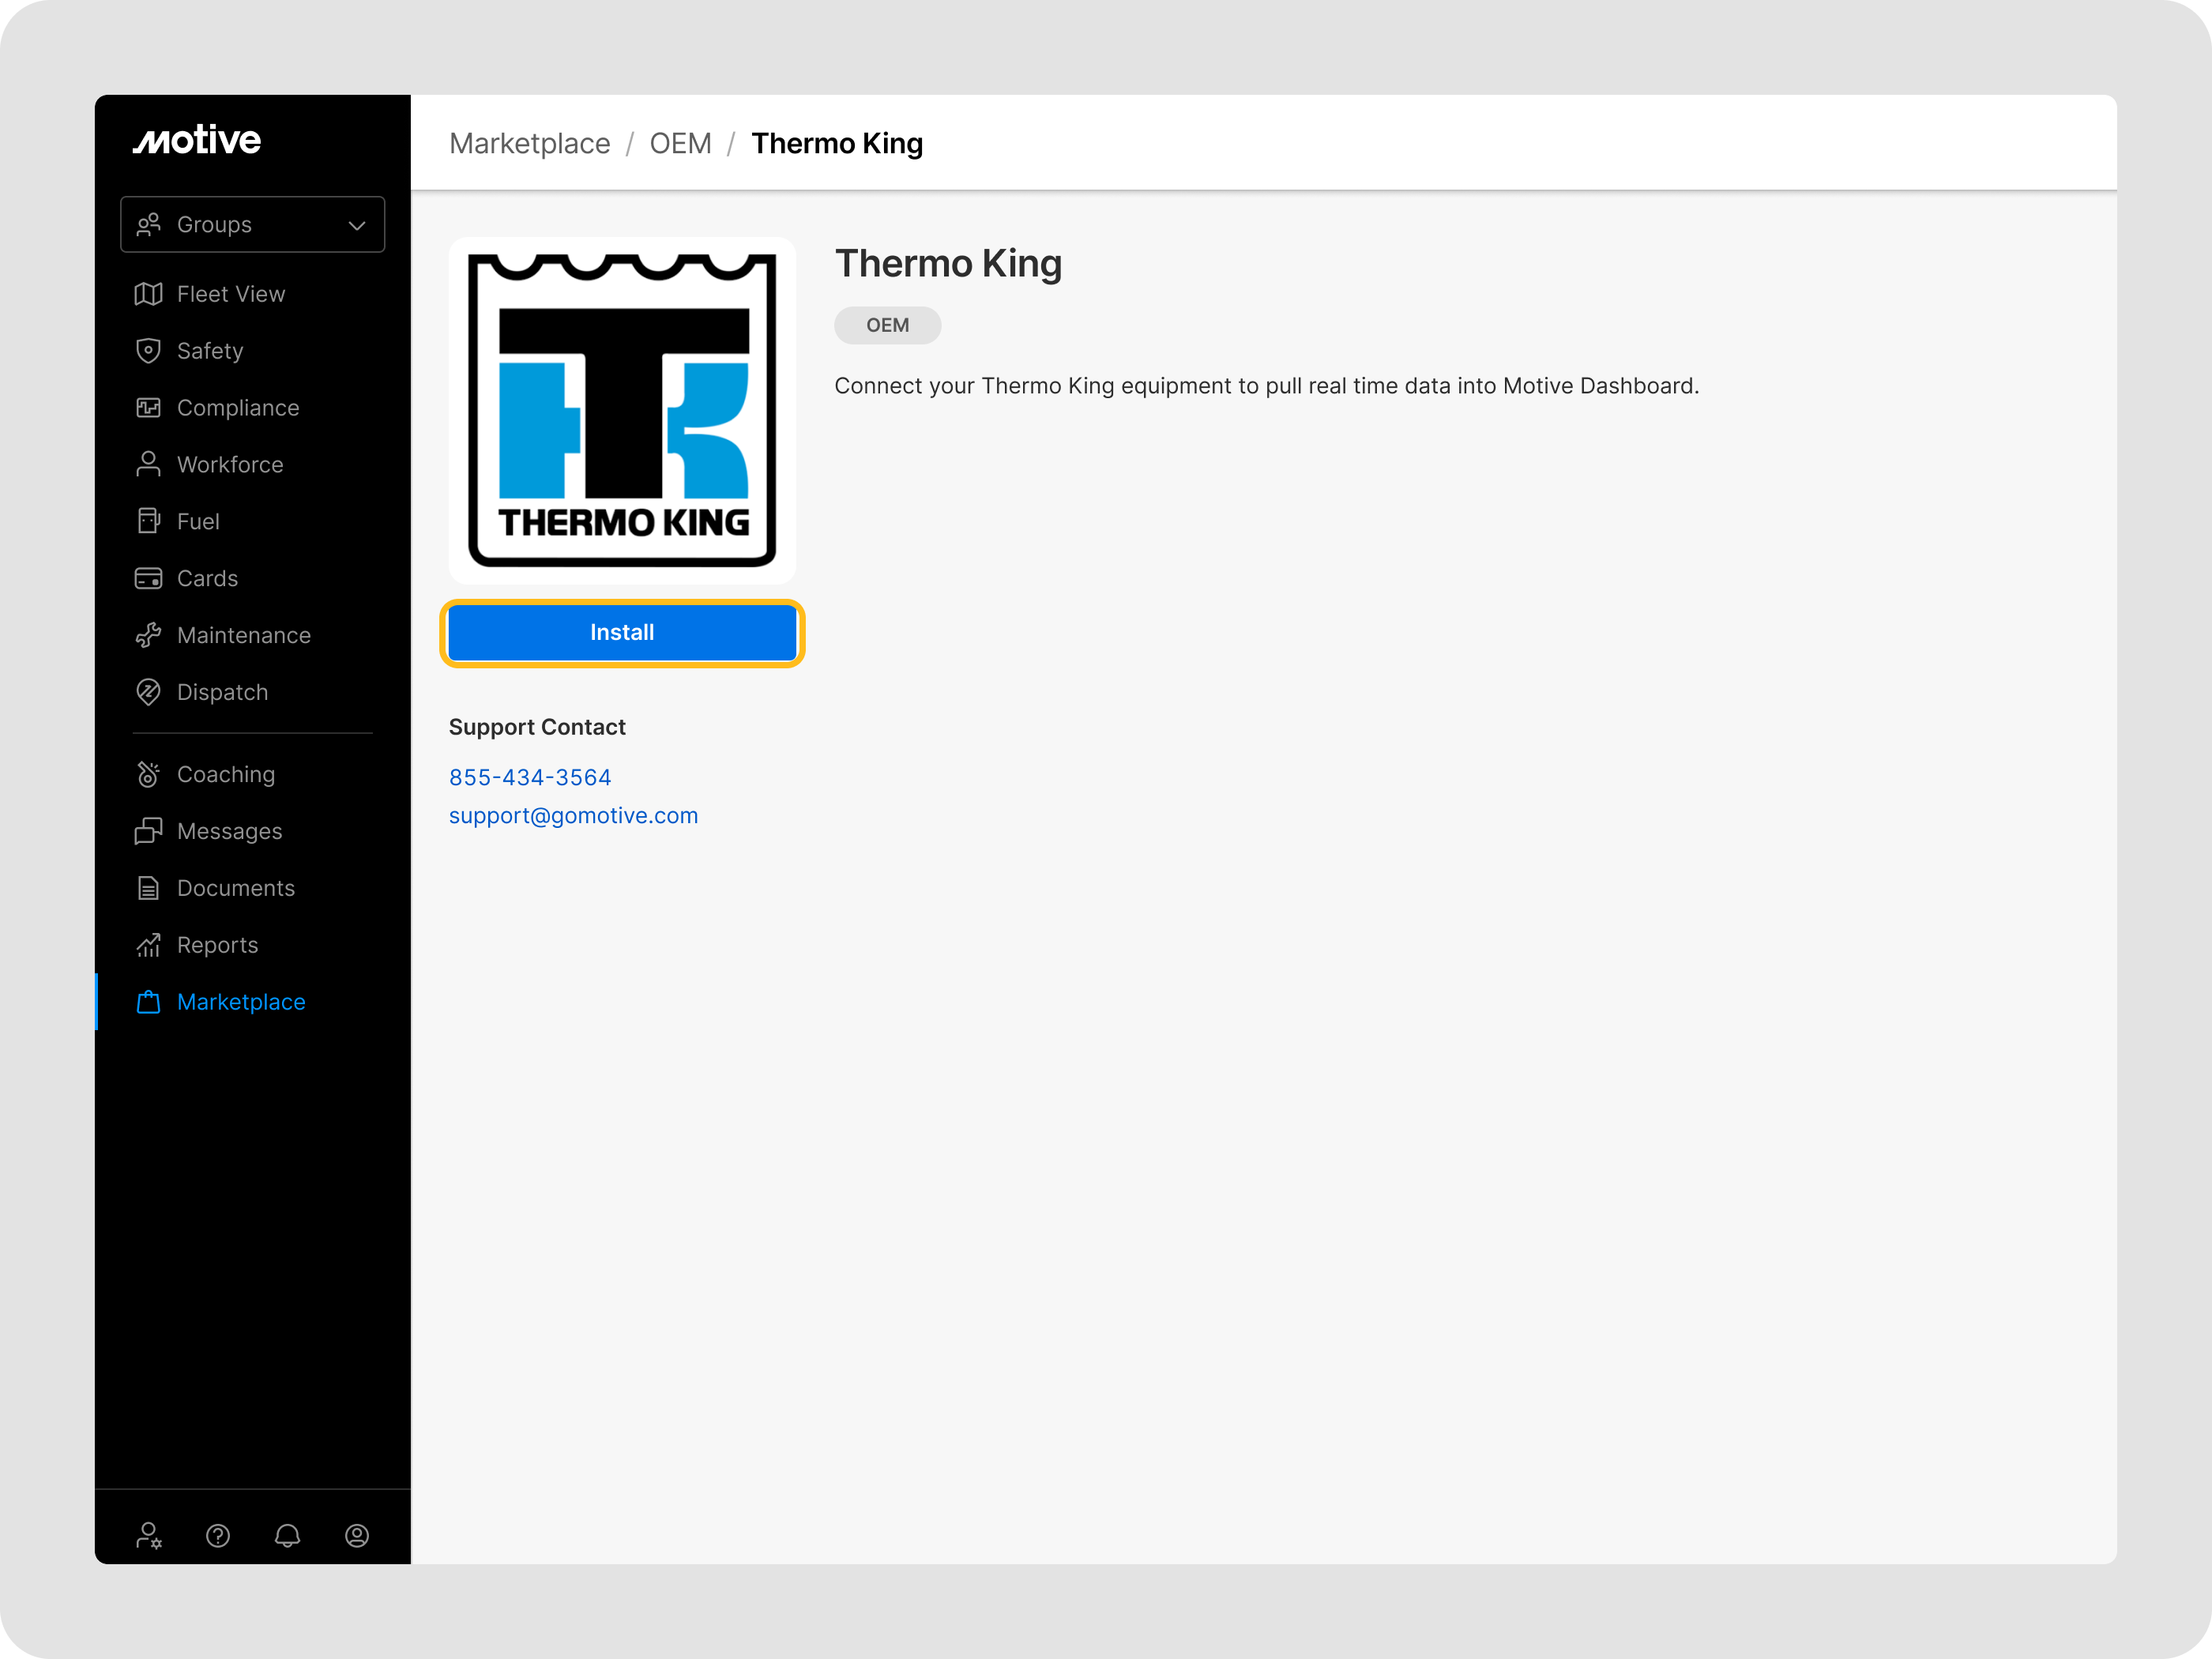Click the Cards credit card icon
This screenshot has height=1659, width=2212.
pyautogui.click(x=148, y=578)
